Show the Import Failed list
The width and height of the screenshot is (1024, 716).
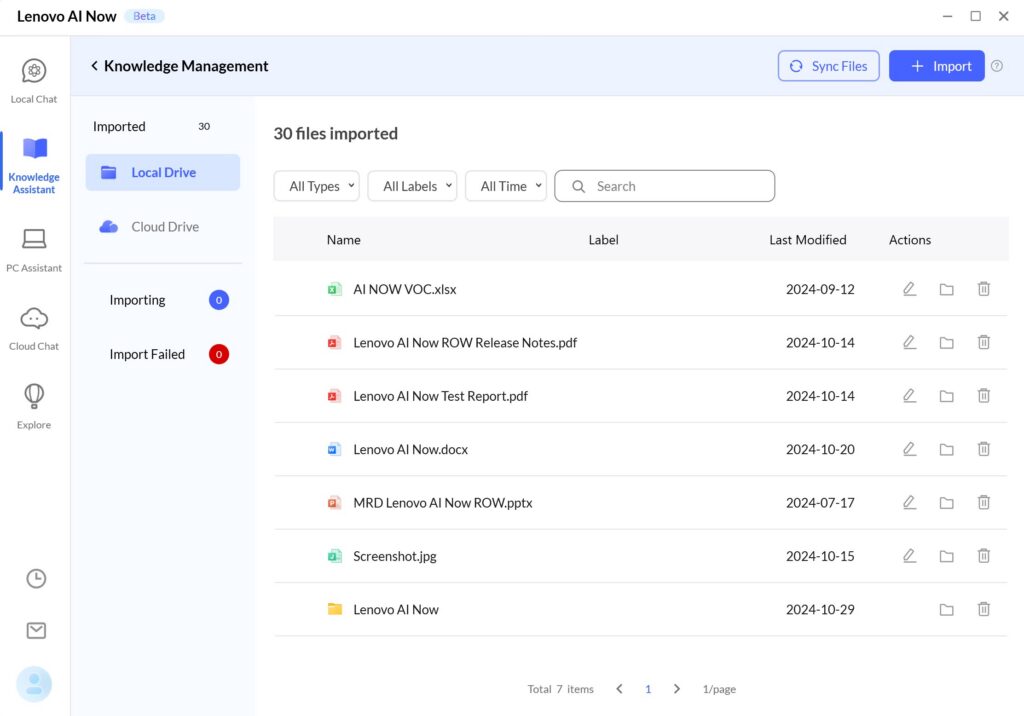(x=168, y=354)
